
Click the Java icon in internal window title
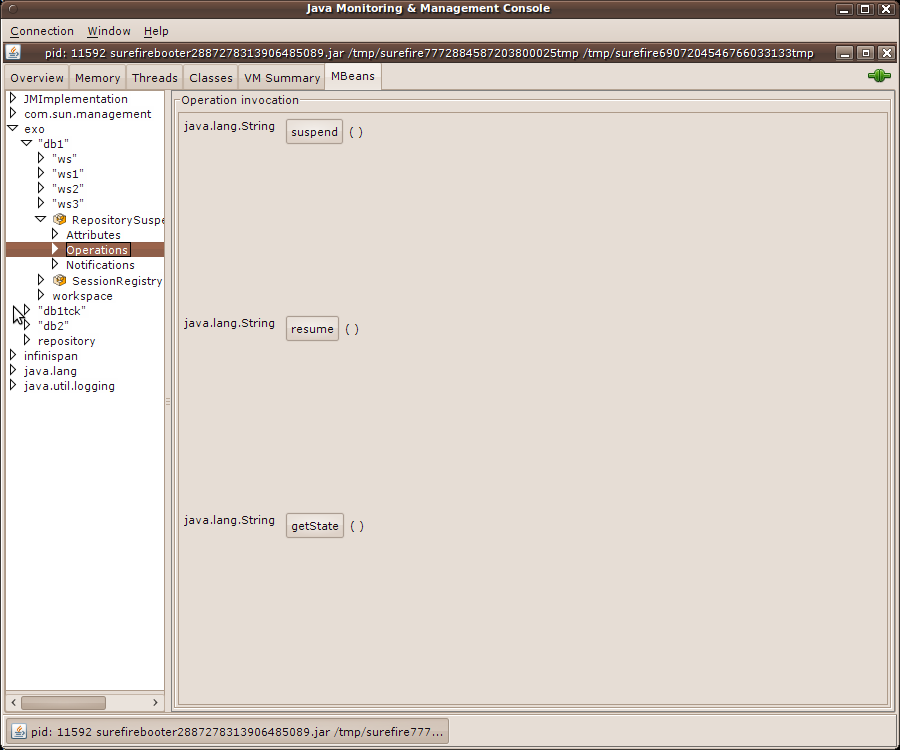[14, 52]
